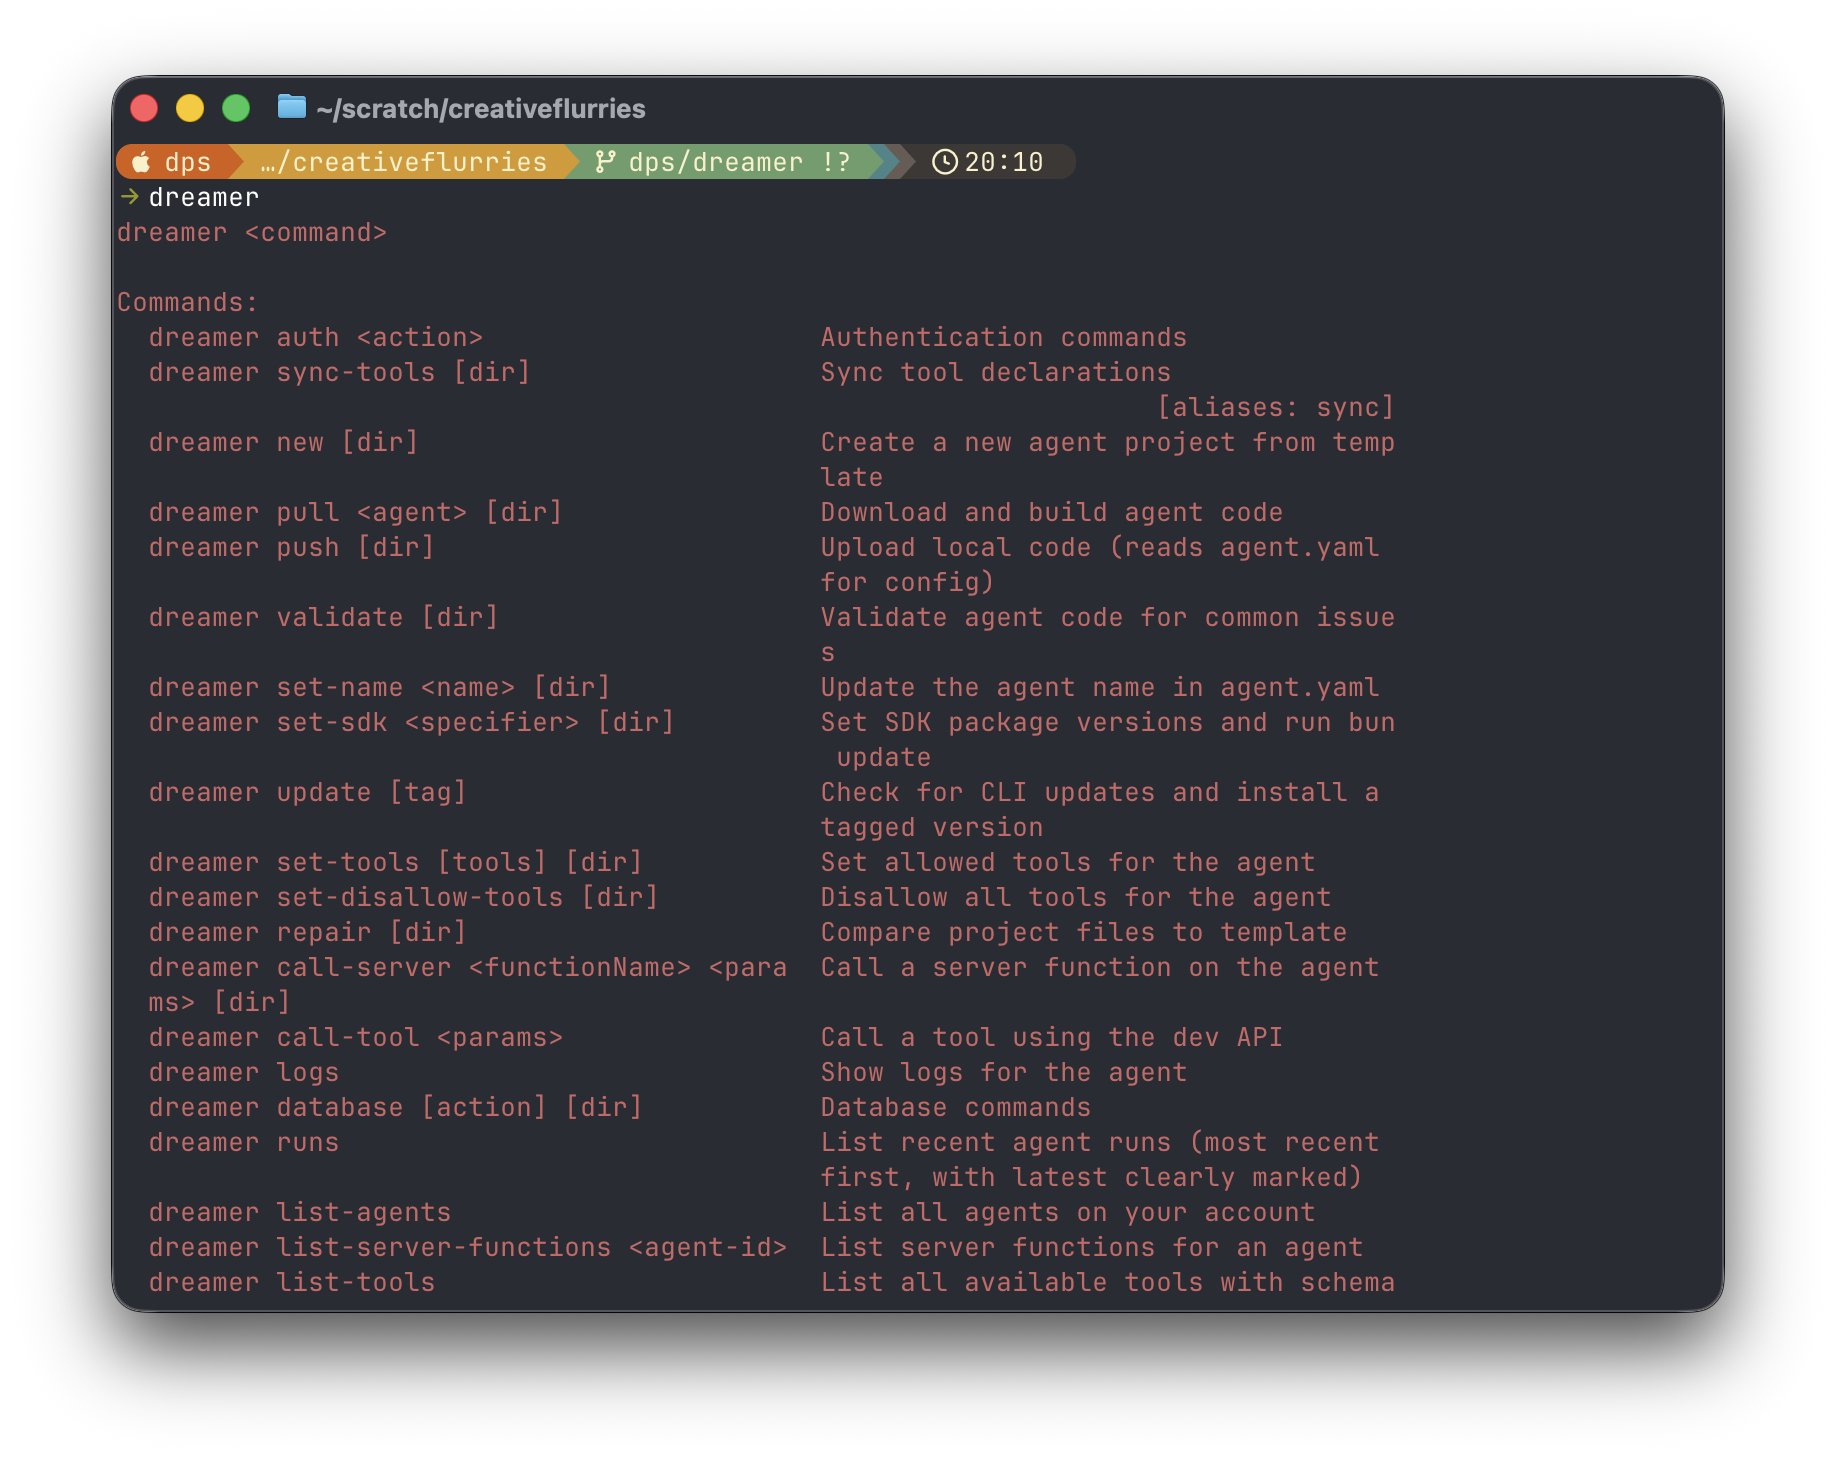
Task: Click the dreamer logs command entry
Action: tap(243, 1071)
